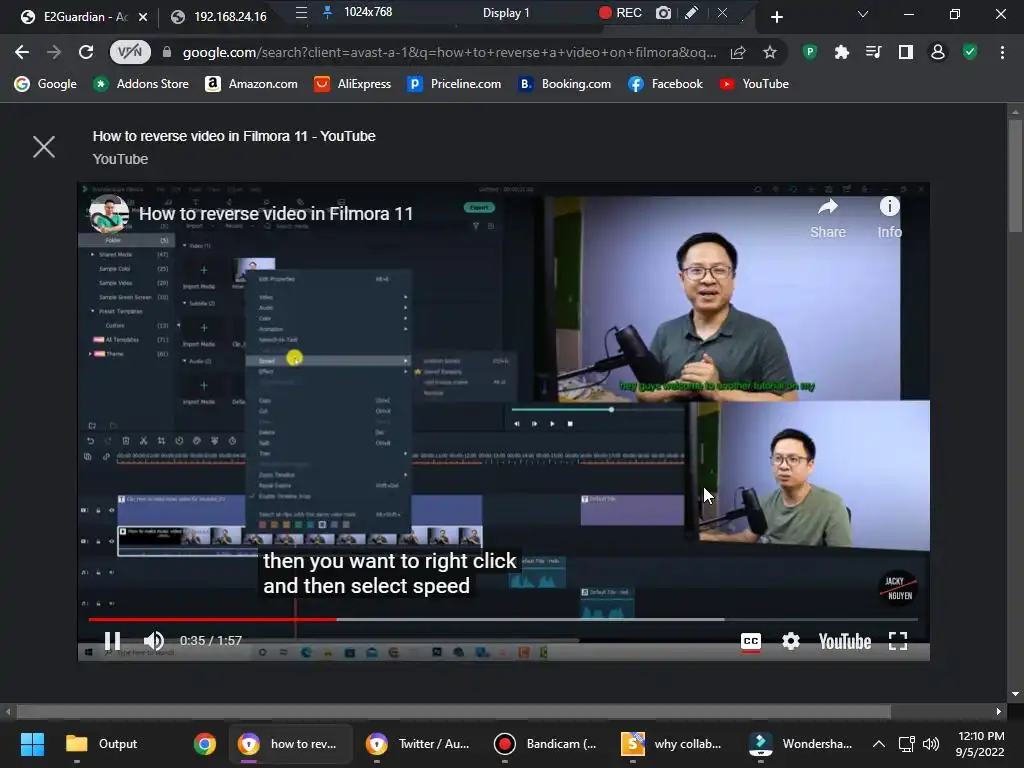Open Amazon.com bookmark
Image resolution: width=1024 pixels, height=768 pixels.
(x=251, y=84)
